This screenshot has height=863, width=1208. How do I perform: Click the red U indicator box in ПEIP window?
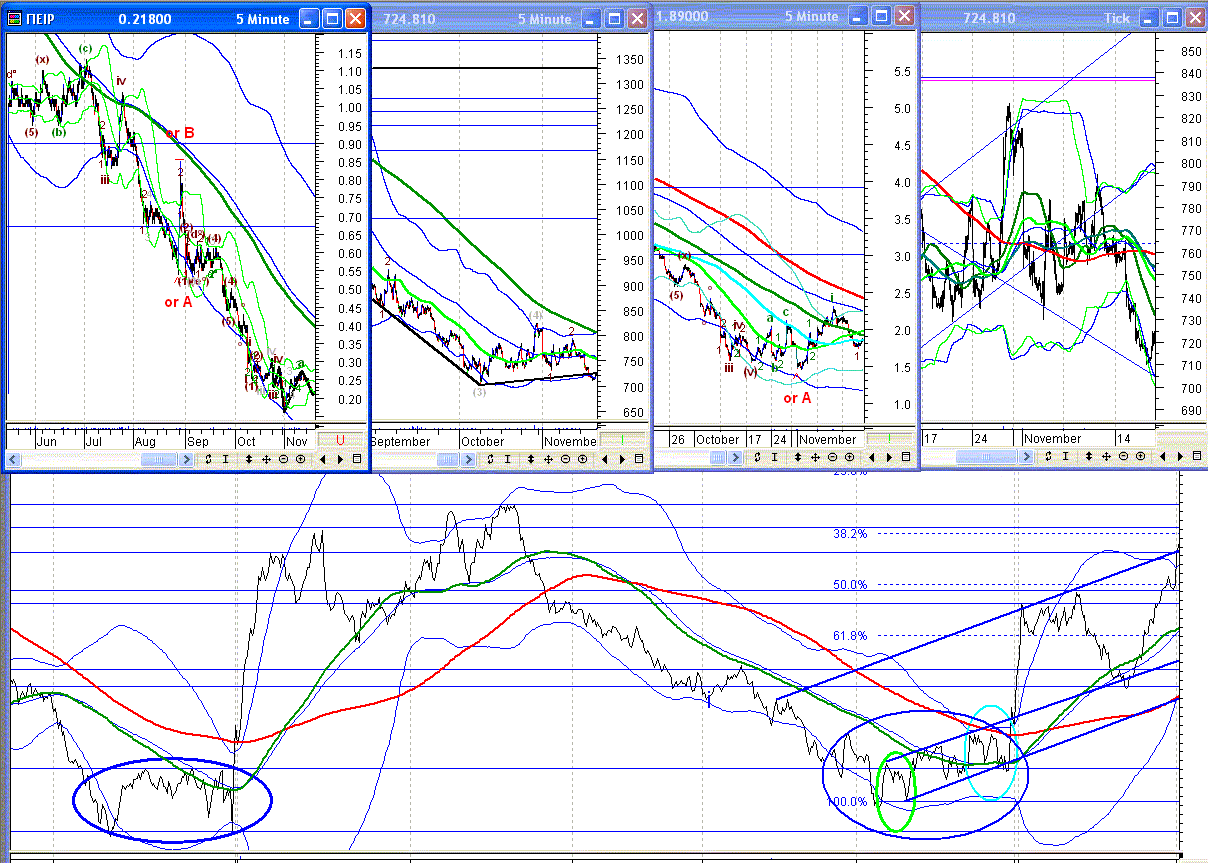[341, 440]
